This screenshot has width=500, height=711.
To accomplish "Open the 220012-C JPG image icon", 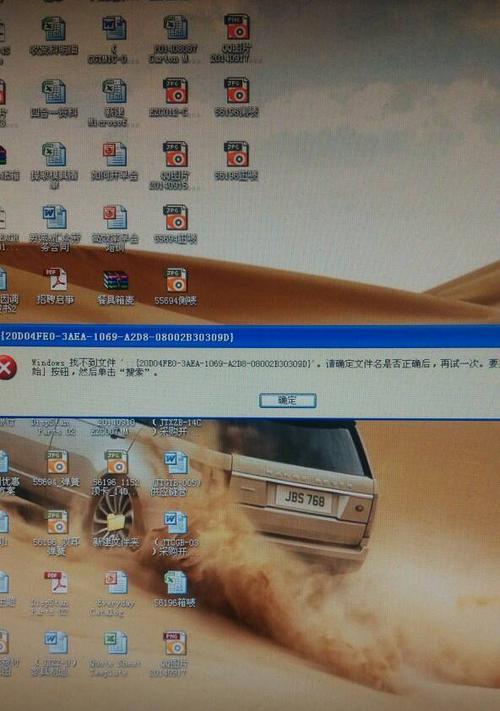I will 175,97.
